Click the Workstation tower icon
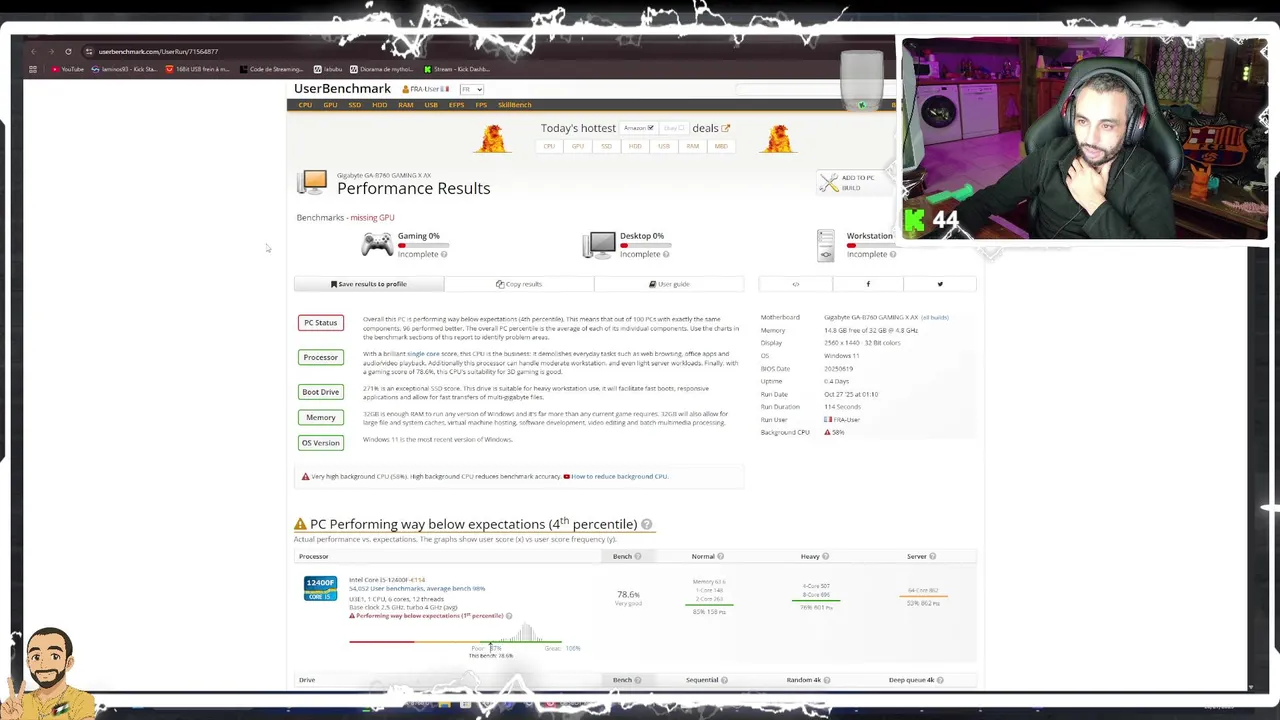 pos(825,245)
